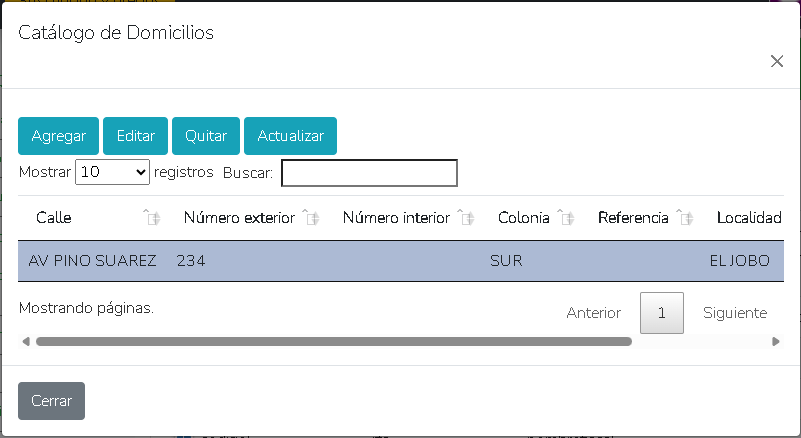This screenshot has width=801, height=438.
Task: Go to the Siguiente page
Action: click(x=735, y=313)
